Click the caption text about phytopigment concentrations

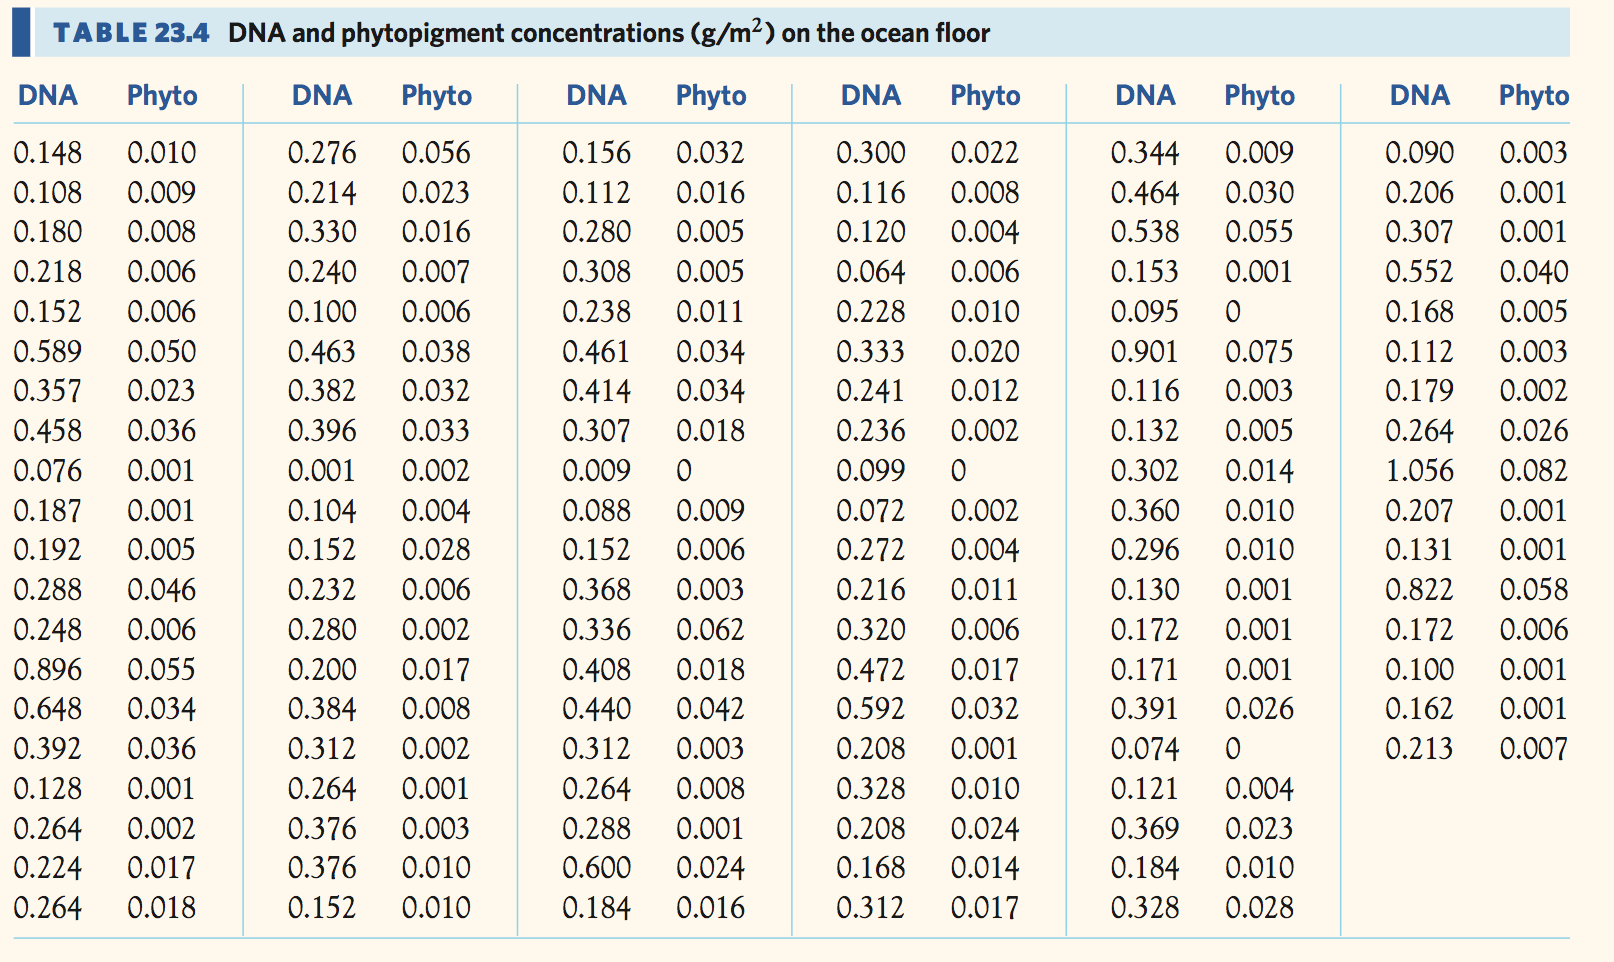tap(608, 33)
